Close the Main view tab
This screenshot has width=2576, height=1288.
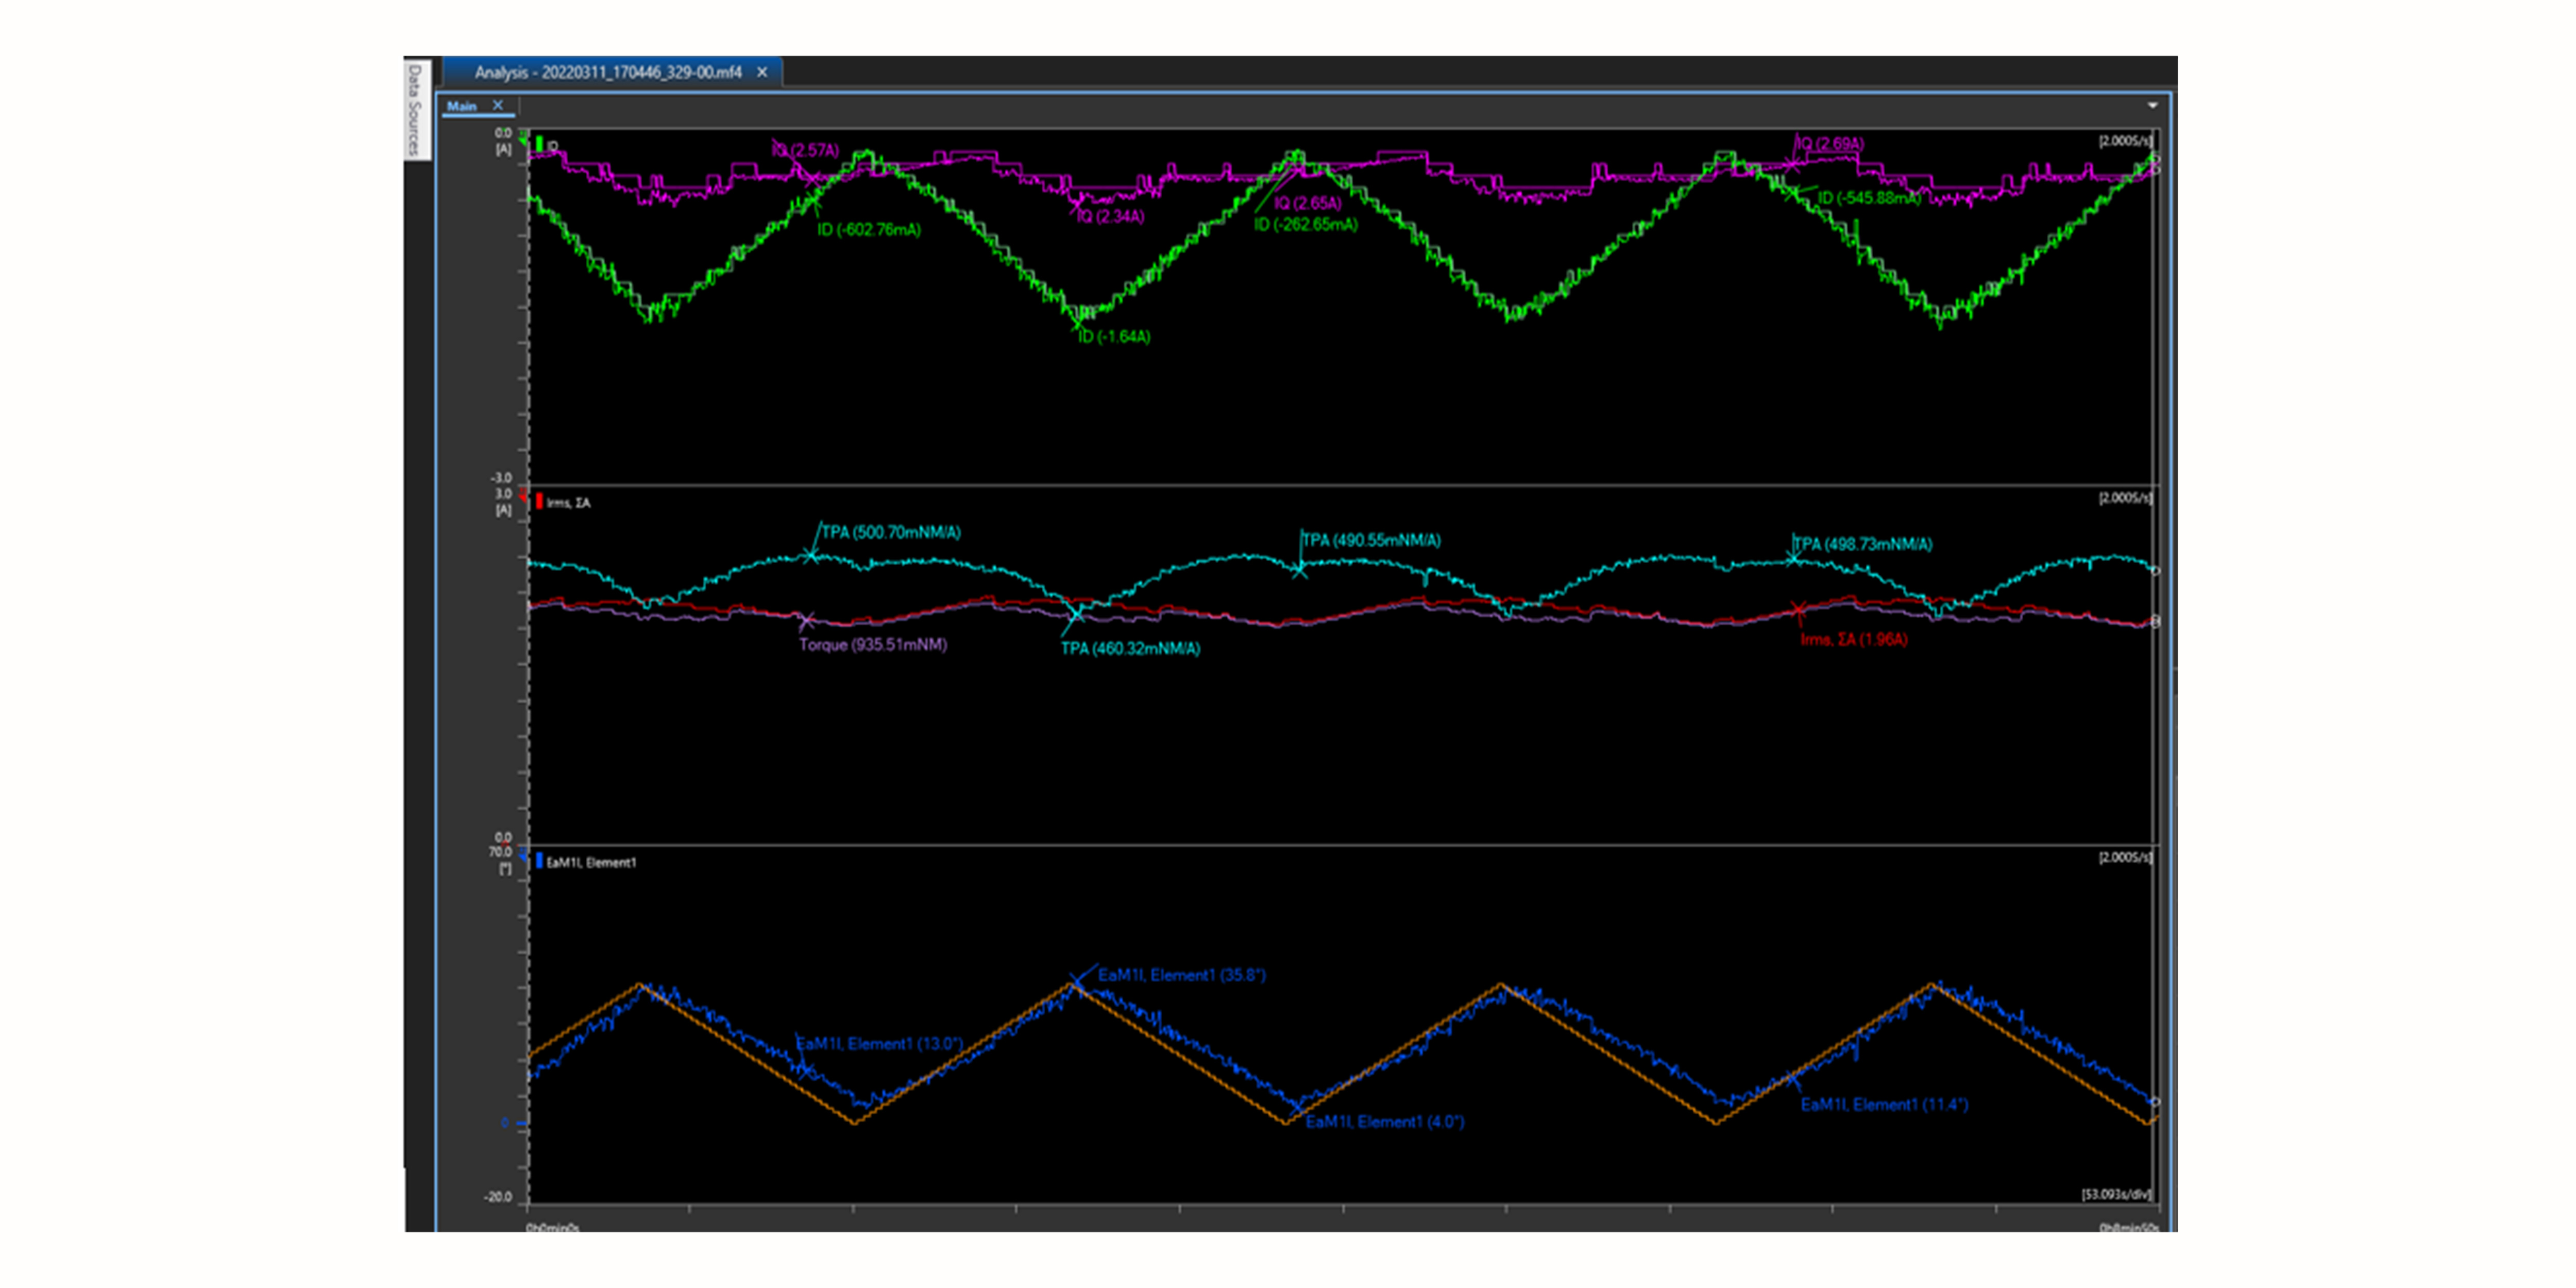498,105
